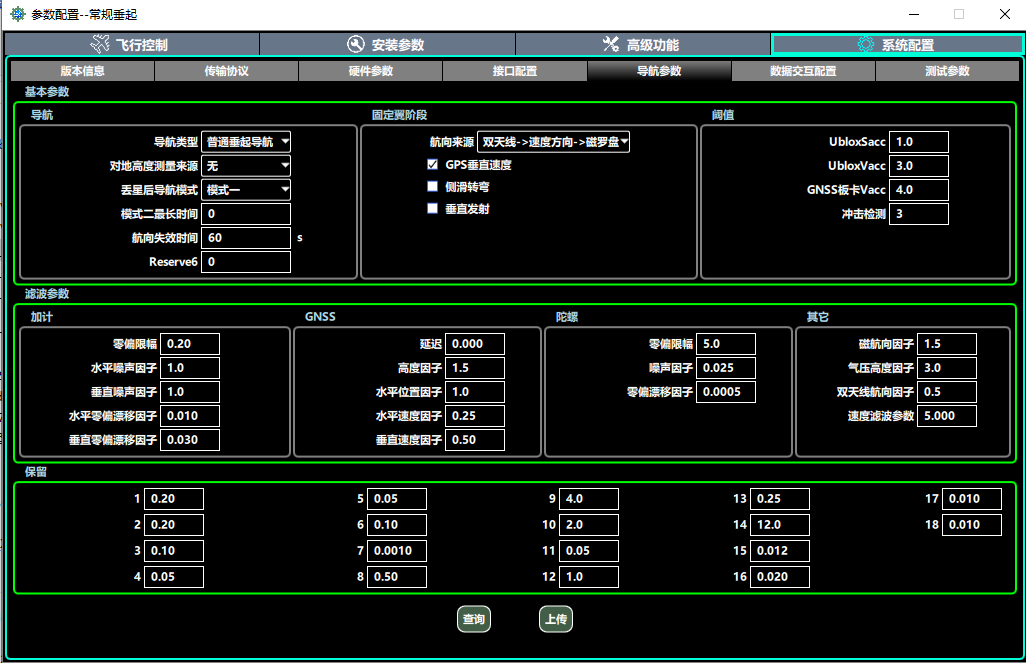
Task: Click the 冲击检测 input field
Action: click(x=919, y=213)
